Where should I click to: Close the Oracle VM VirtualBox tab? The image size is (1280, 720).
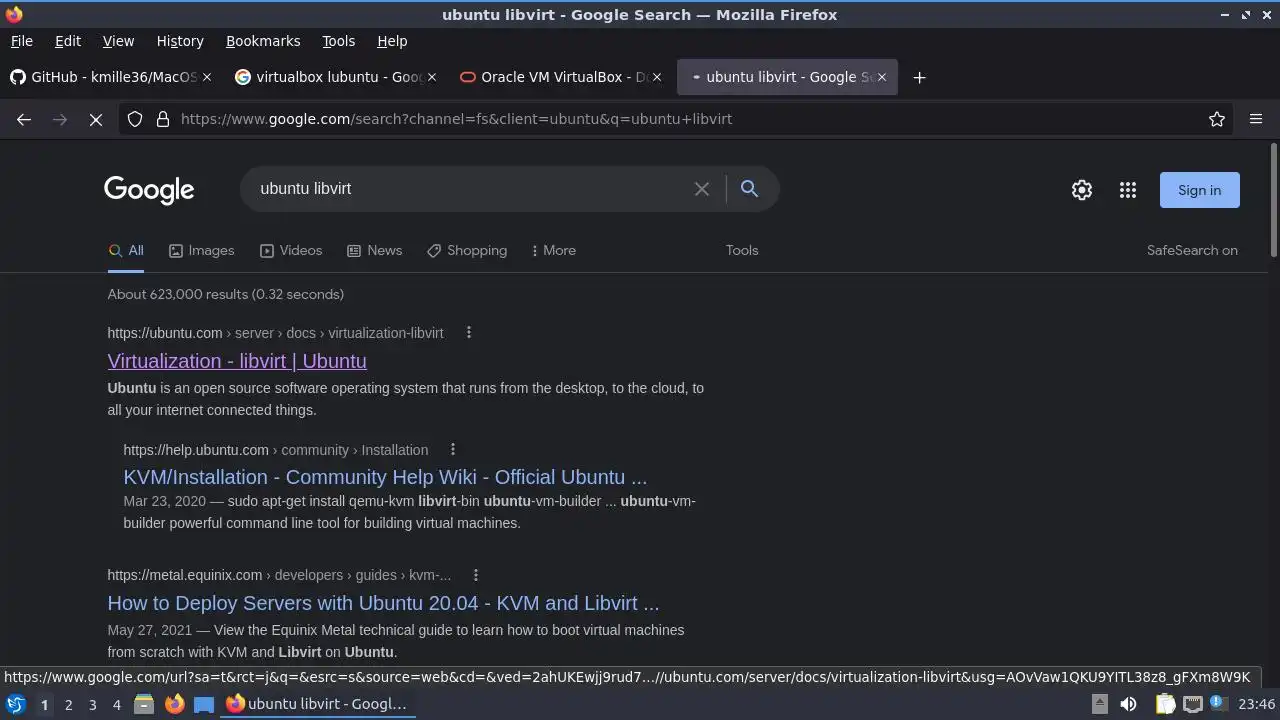[x=657, y=77]
